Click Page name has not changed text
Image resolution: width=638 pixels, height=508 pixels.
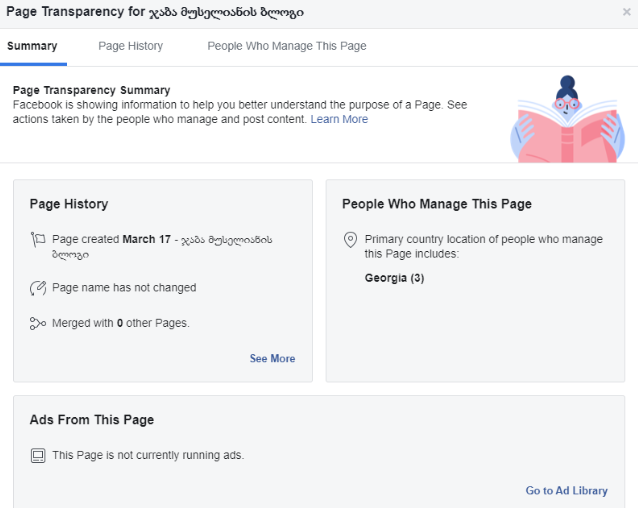pyautogui.click(x=124, y=288)
